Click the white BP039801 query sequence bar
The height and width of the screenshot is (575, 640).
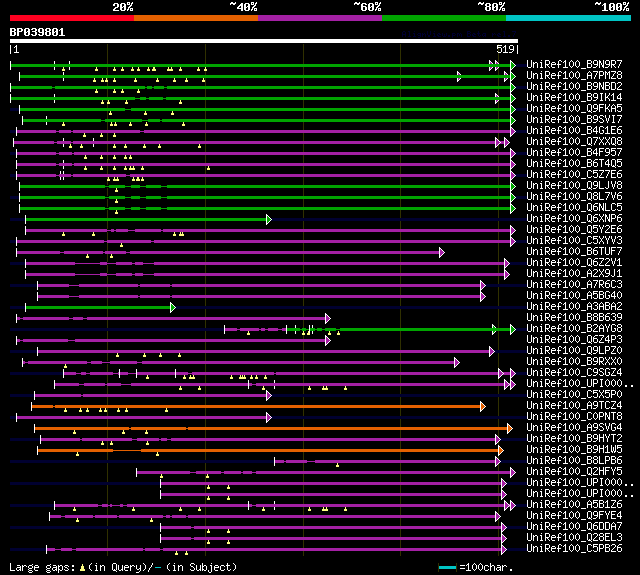click(x=264, y=41)
